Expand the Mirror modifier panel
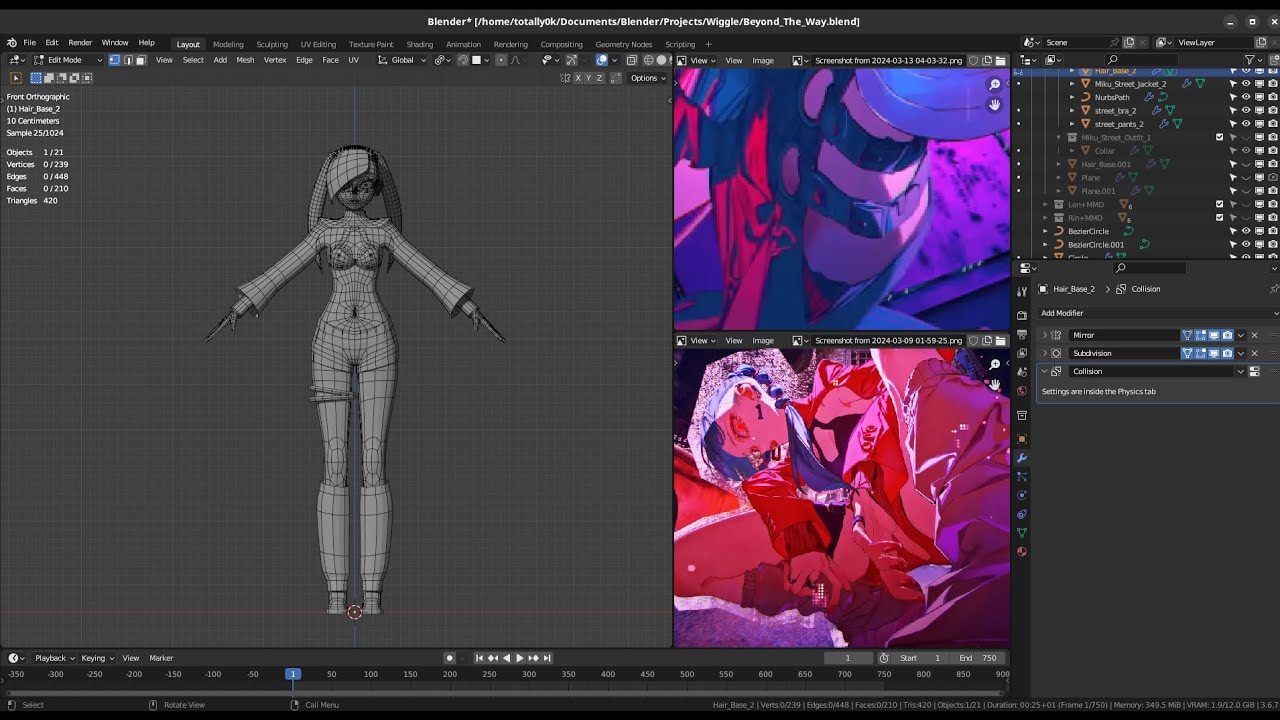Image resolution: width=1280 pixels, height=720 pixels. pyautogui.click(x=1045, y=335)
